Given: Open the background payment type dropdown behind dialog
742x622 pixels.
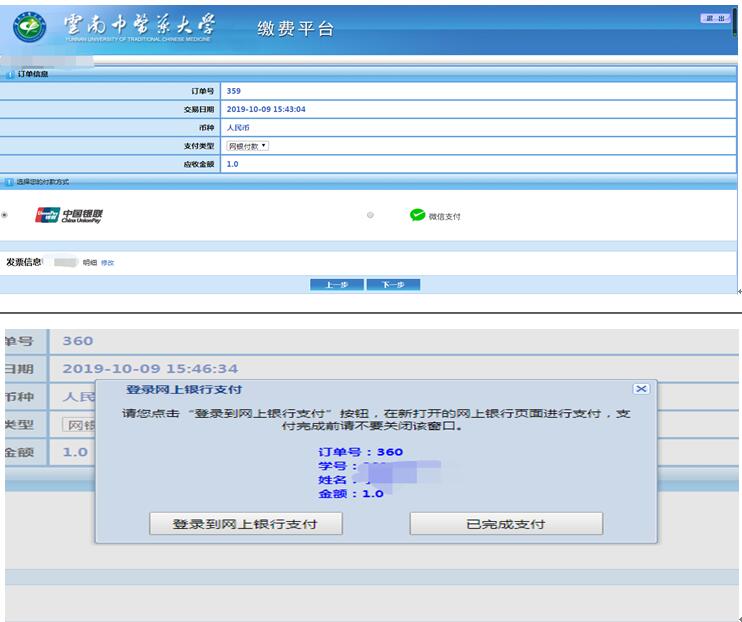Looking at the screenshot, I should coord(78,424).
